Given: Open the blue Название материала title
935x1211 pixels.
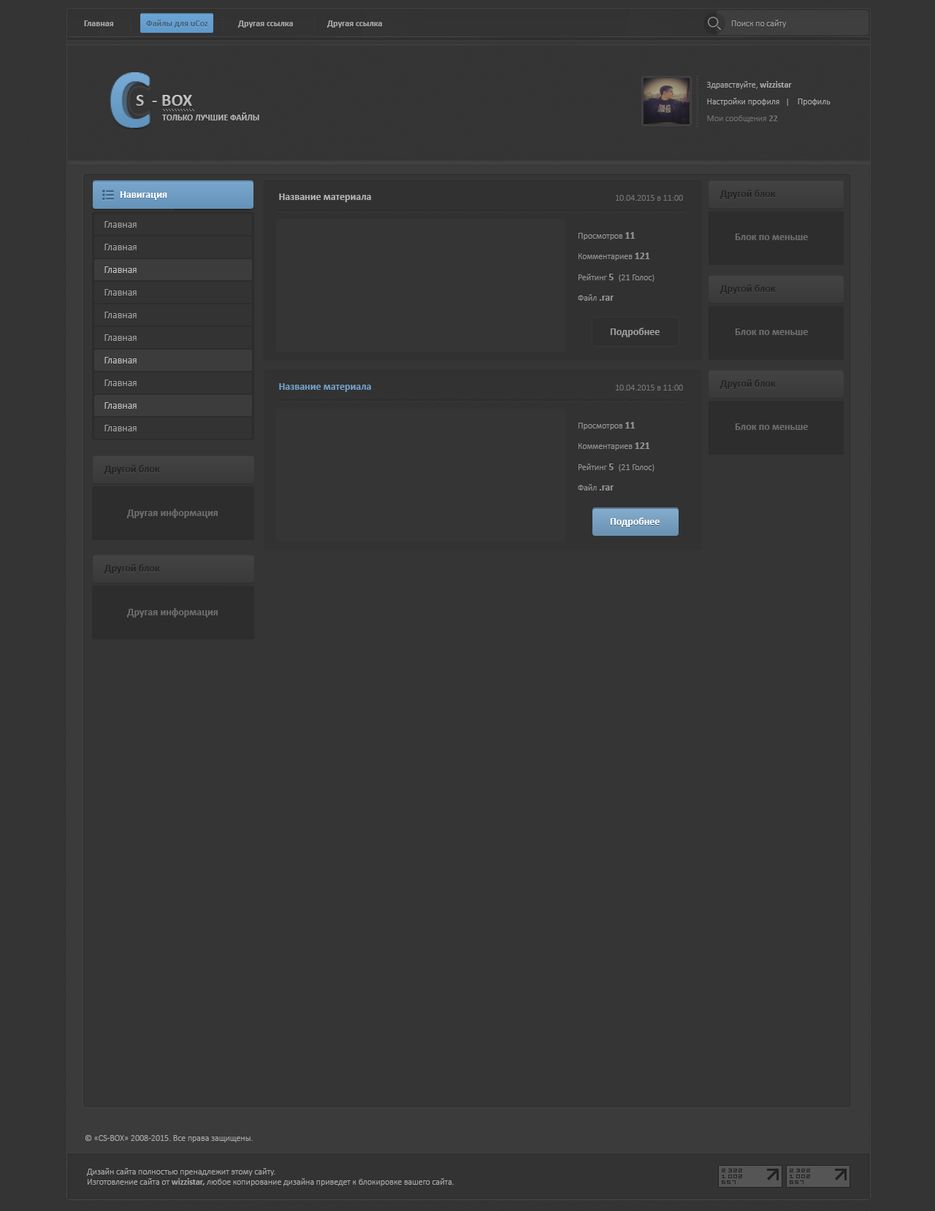Looking at the screenshot, I should (x=324, y=387).
